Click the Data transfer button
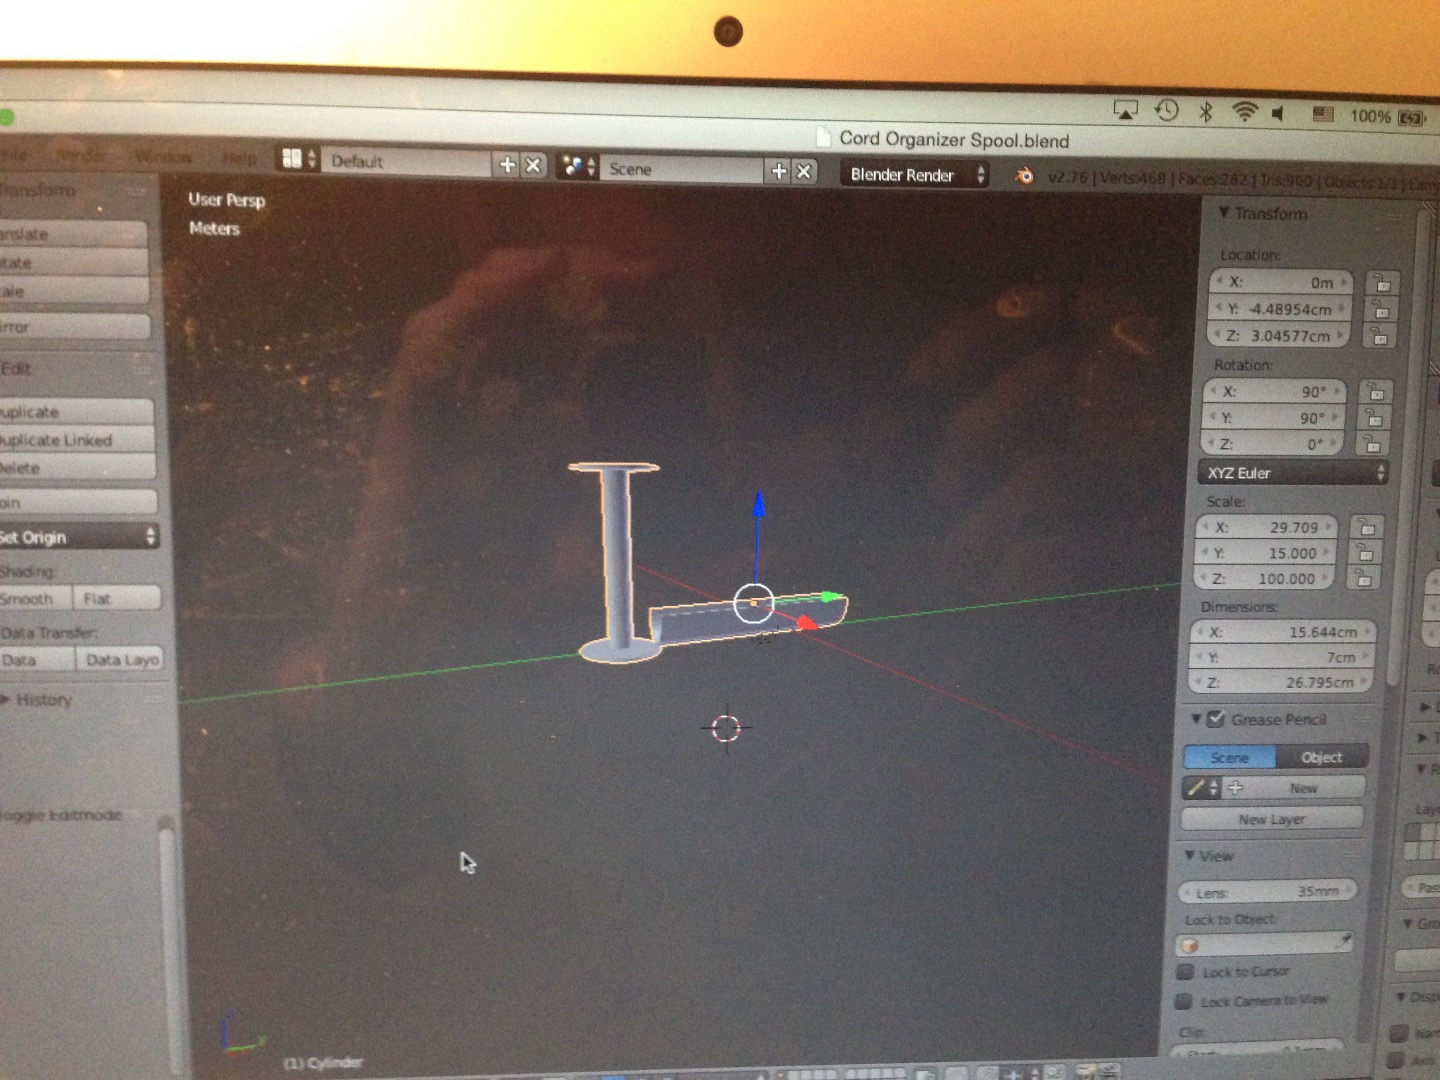The height and width of the screenshot is (1080, 1440). click(36, 659)
